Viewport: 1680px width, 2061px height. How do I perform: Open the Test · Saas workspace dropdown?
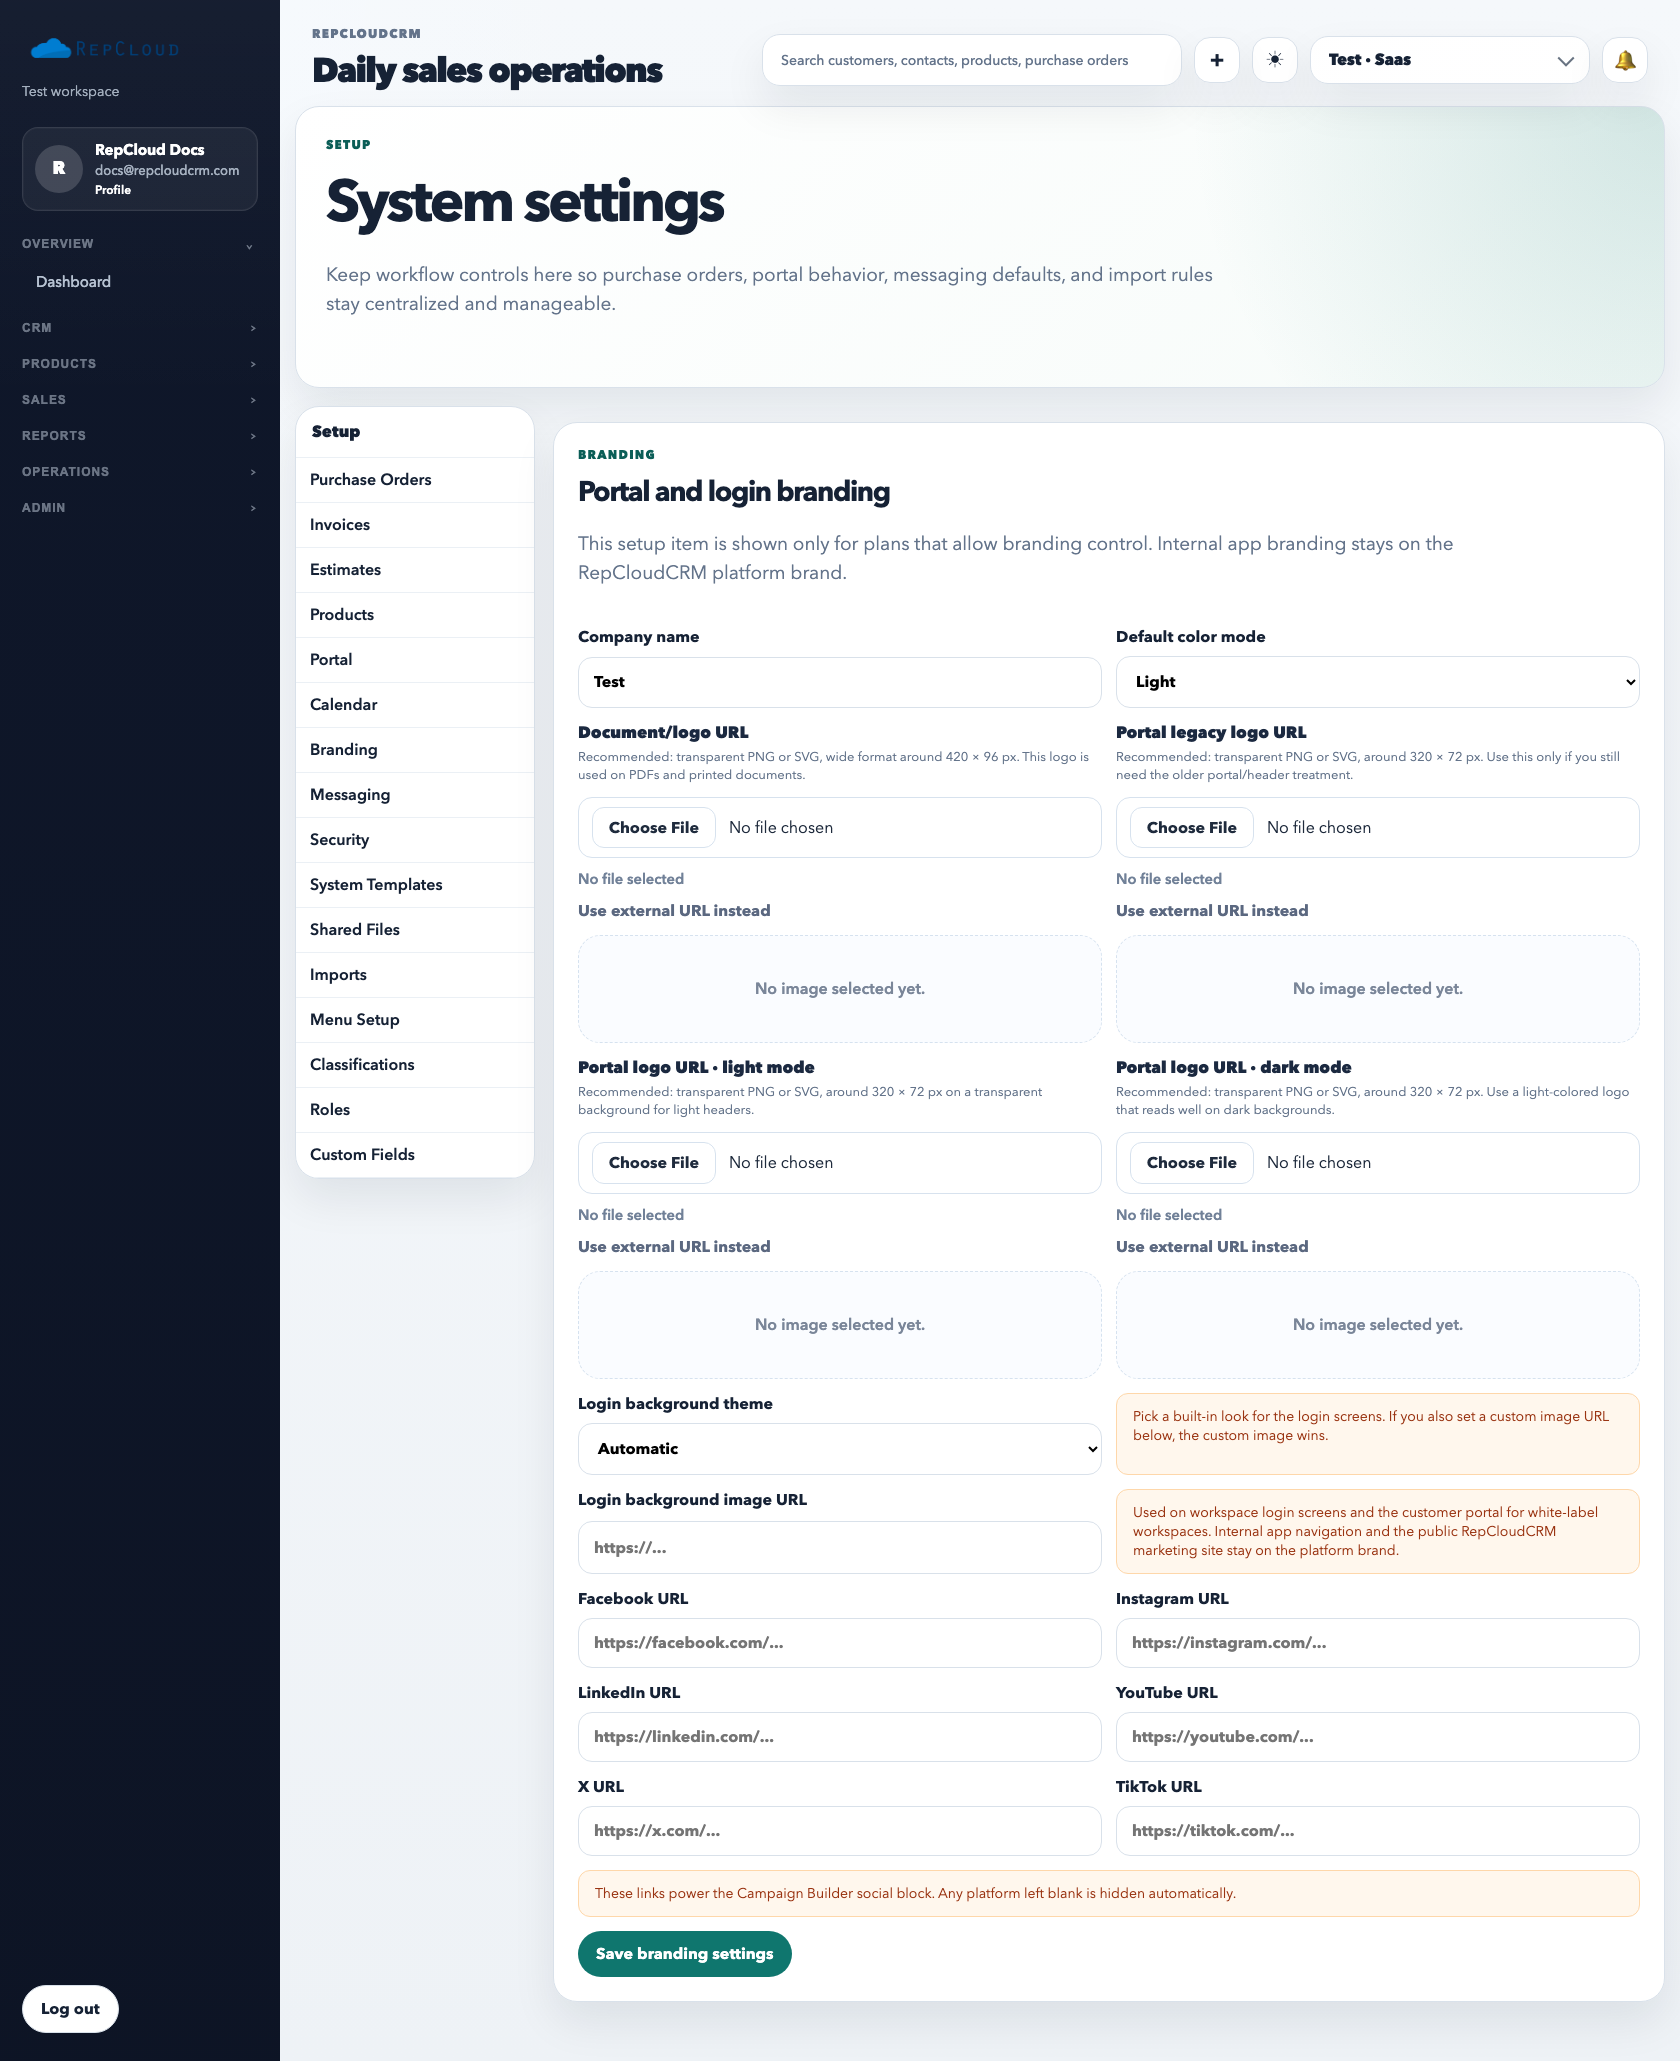coord(1450,60)
